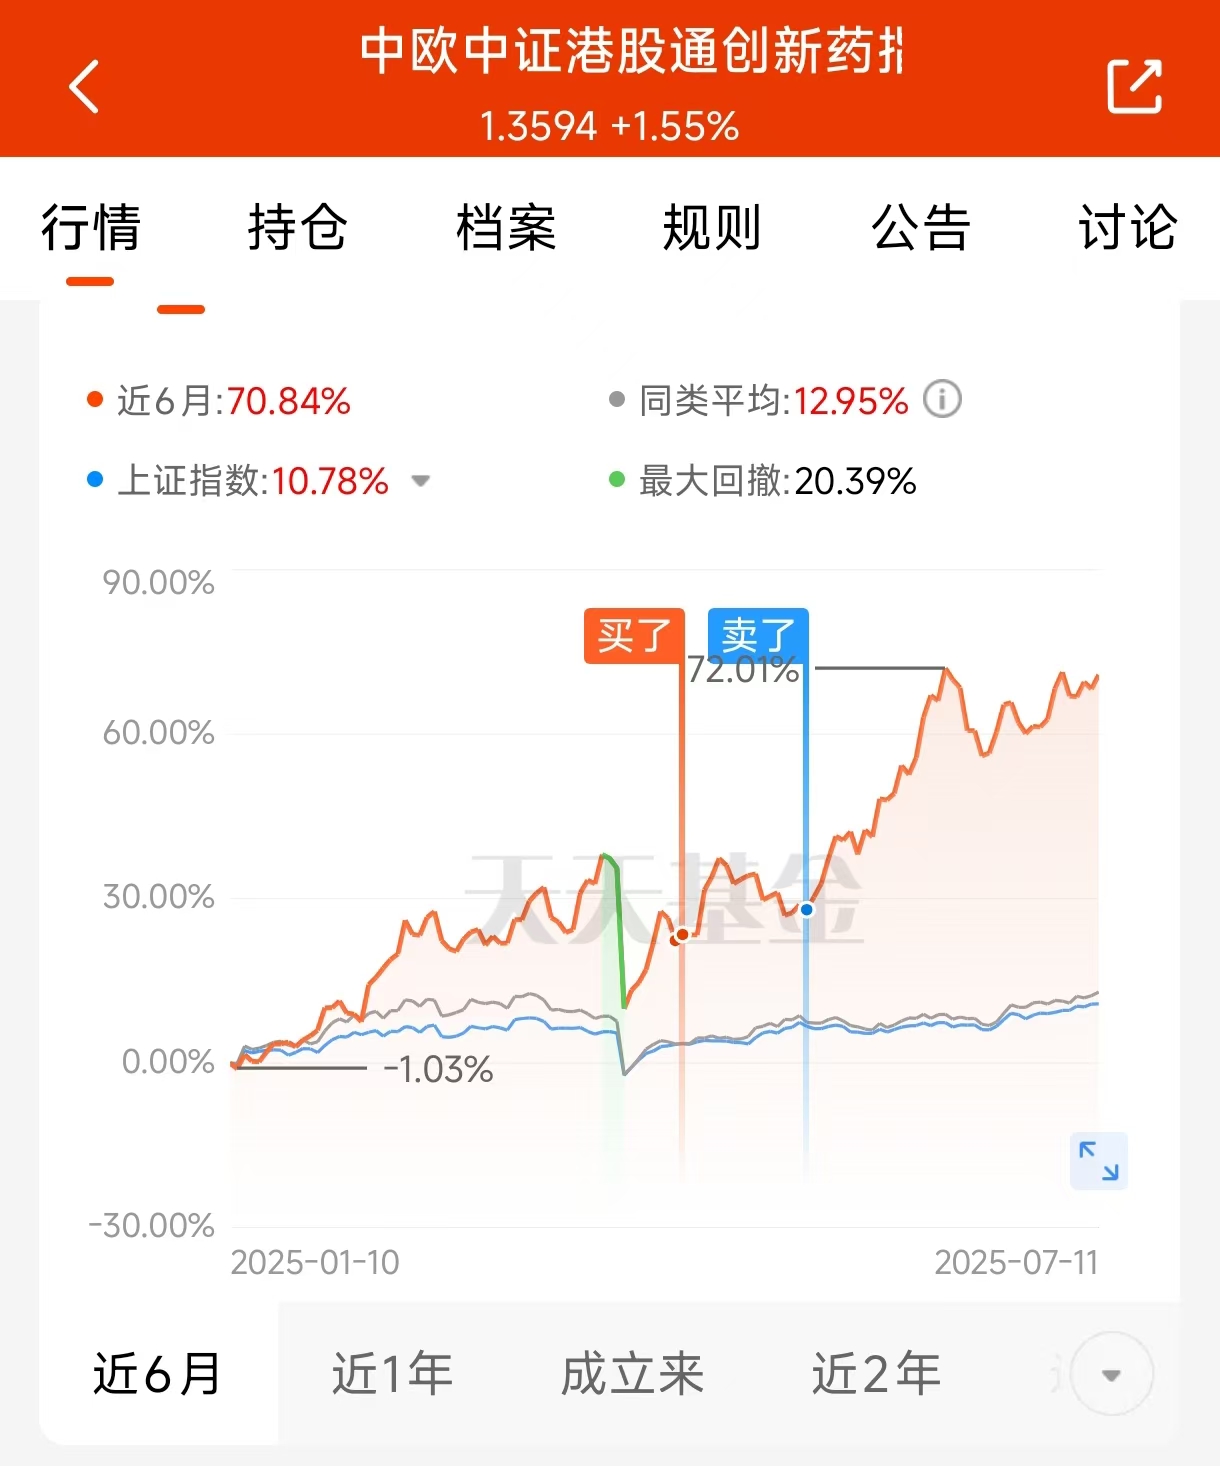Expand the chart to fullscreen
Screen dimensions: 1220x1466
[1098, 1161]
